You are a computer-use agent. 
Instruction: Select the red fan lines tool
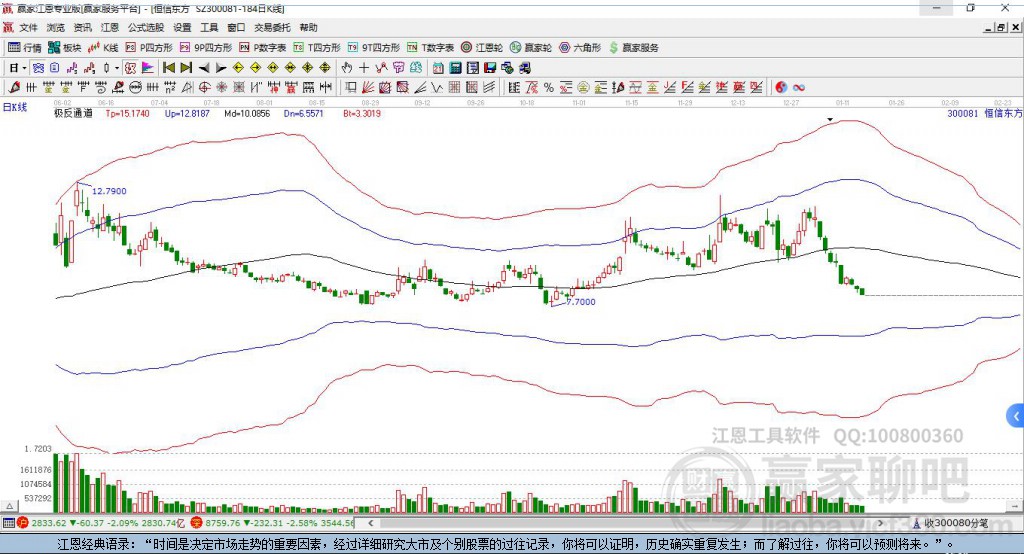[x=368, y=88]
